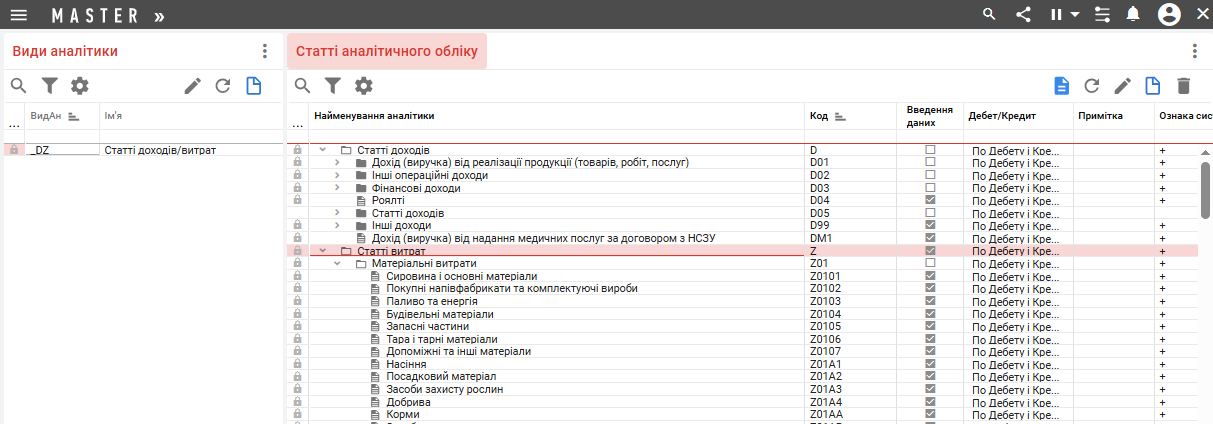Open Види аналітики panel kebab menu
The image size is (1213, 424).
coord(264,51)
